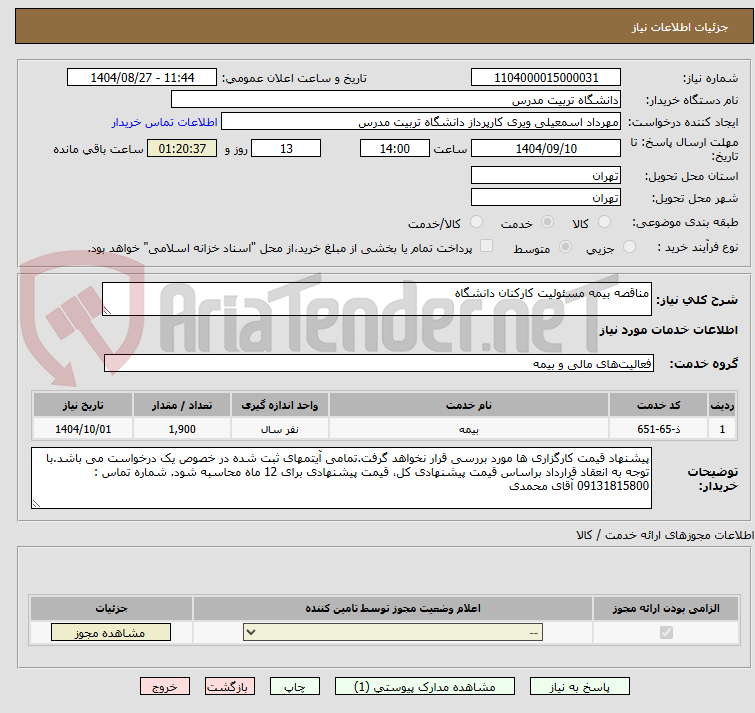Open اطلاعات تماس خریدار link

[165, 122]
